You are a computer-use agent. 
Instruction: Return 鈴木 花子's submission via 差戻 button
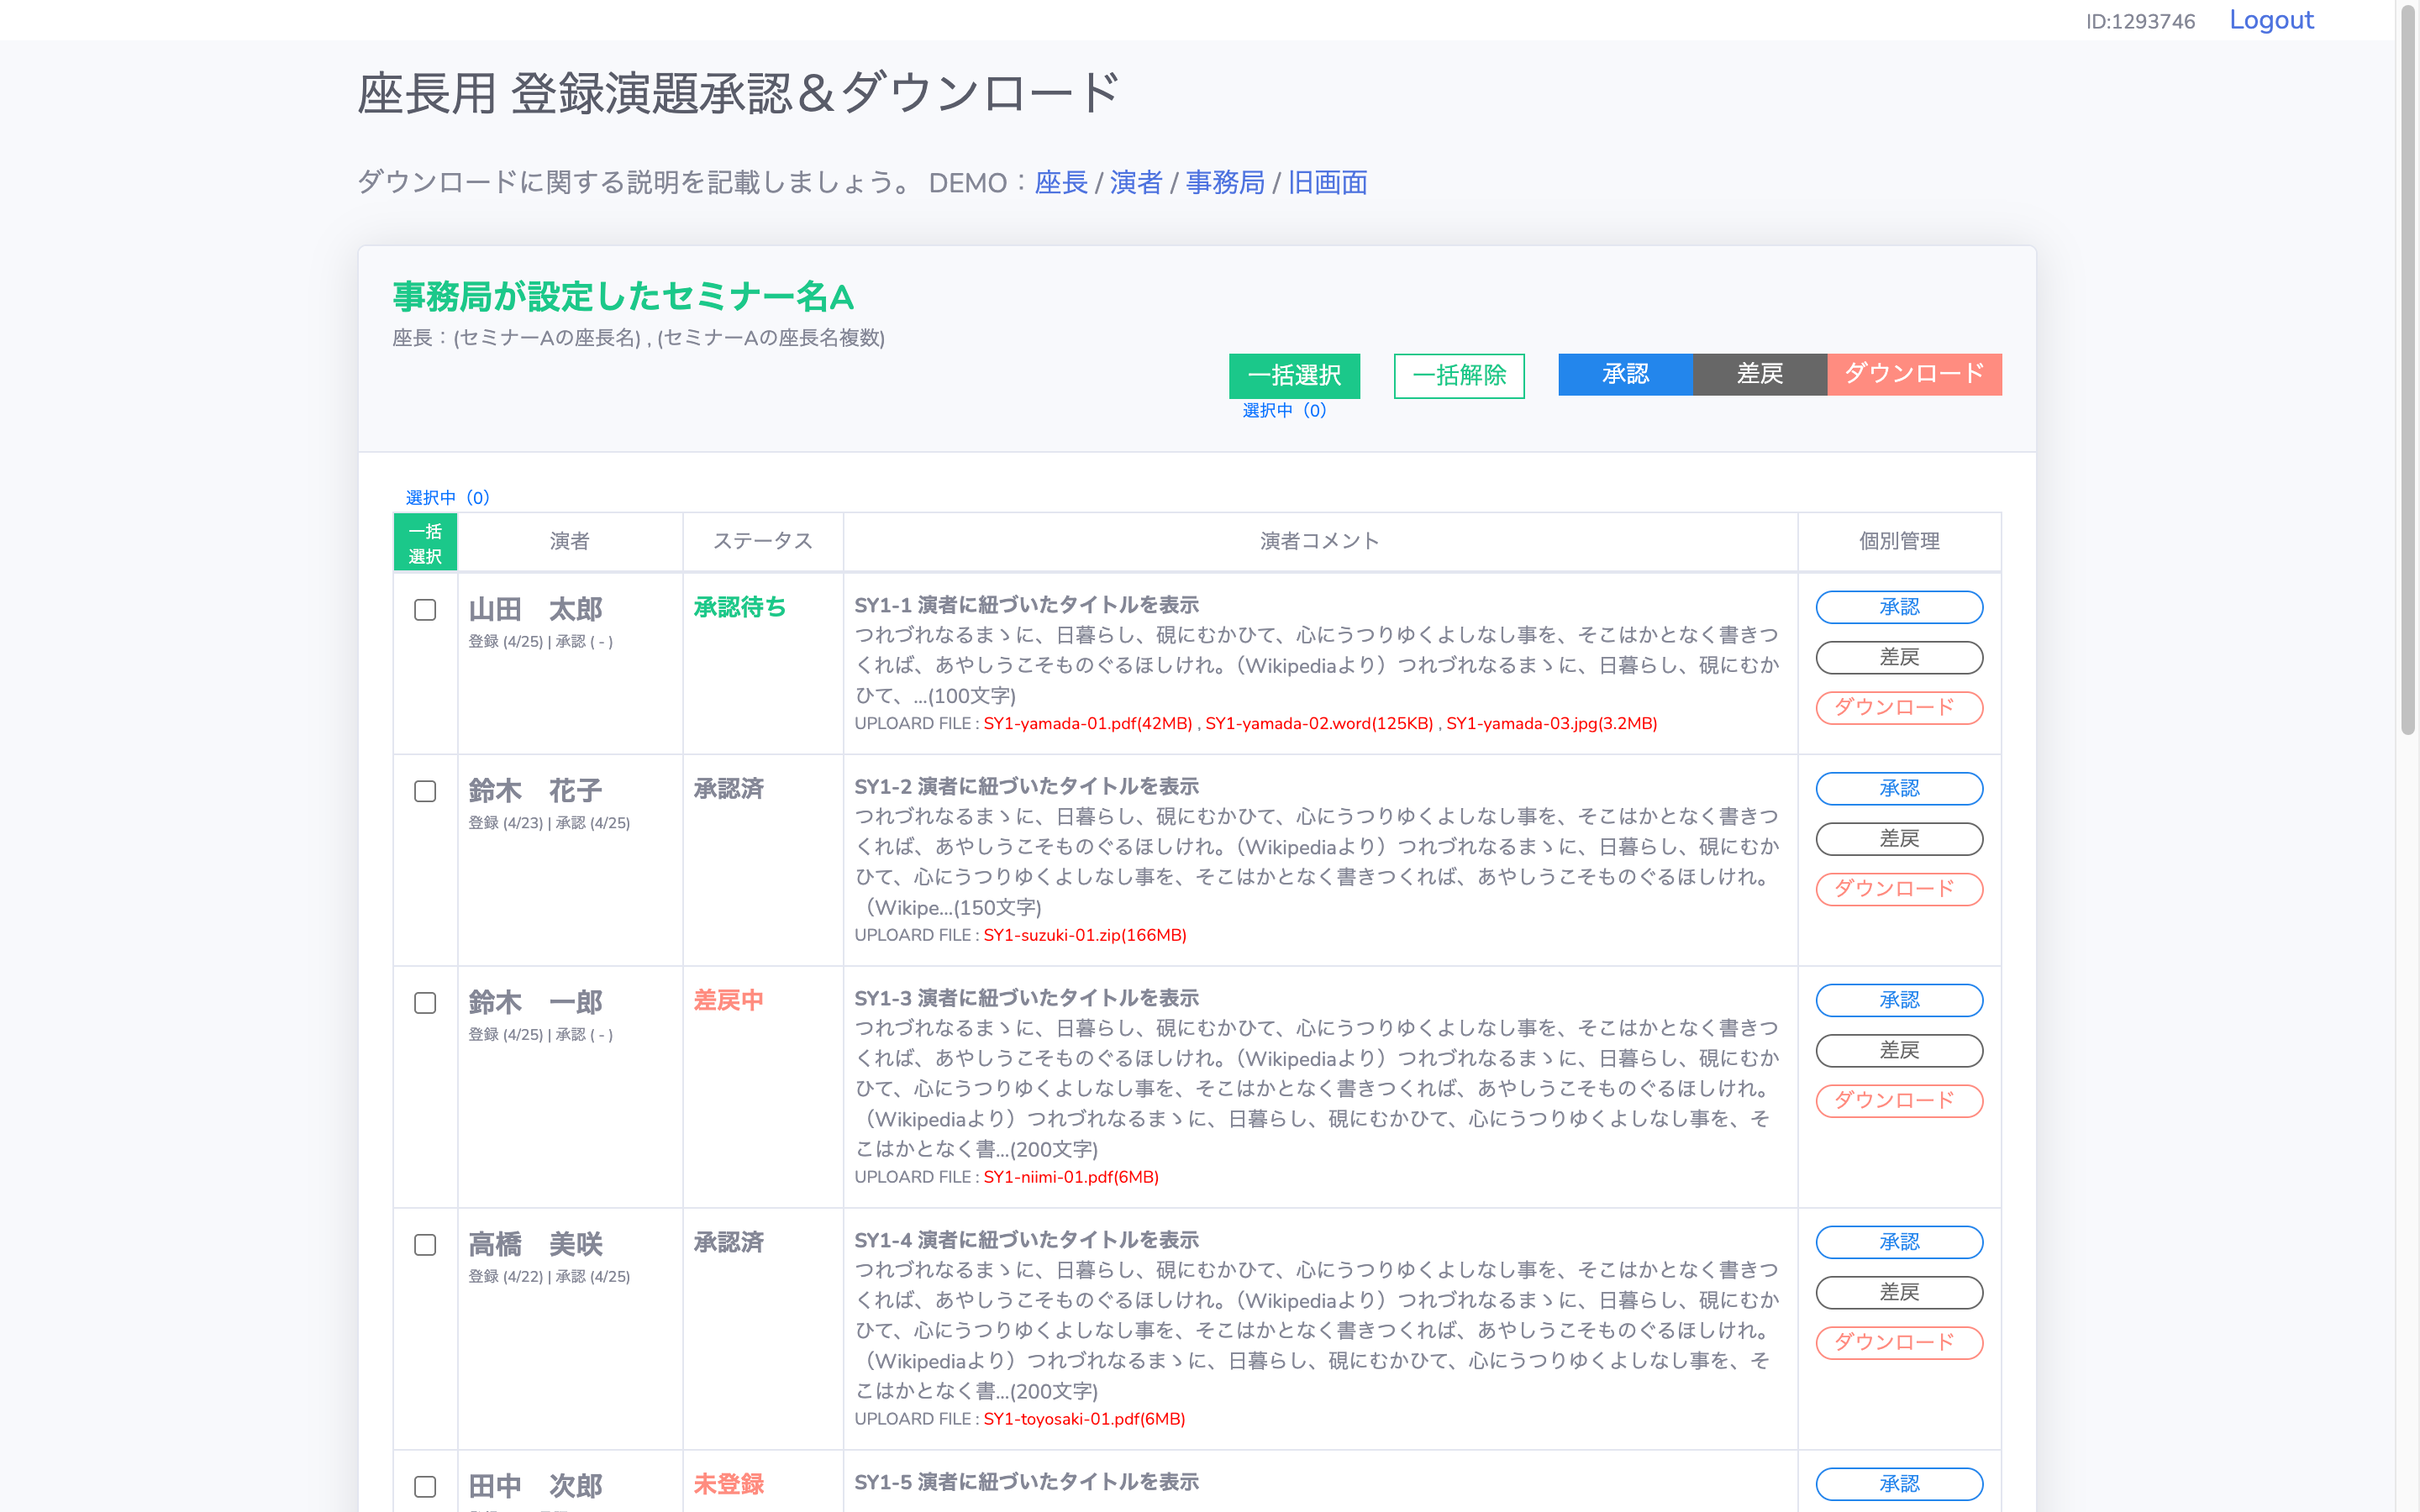[1897, 839]
